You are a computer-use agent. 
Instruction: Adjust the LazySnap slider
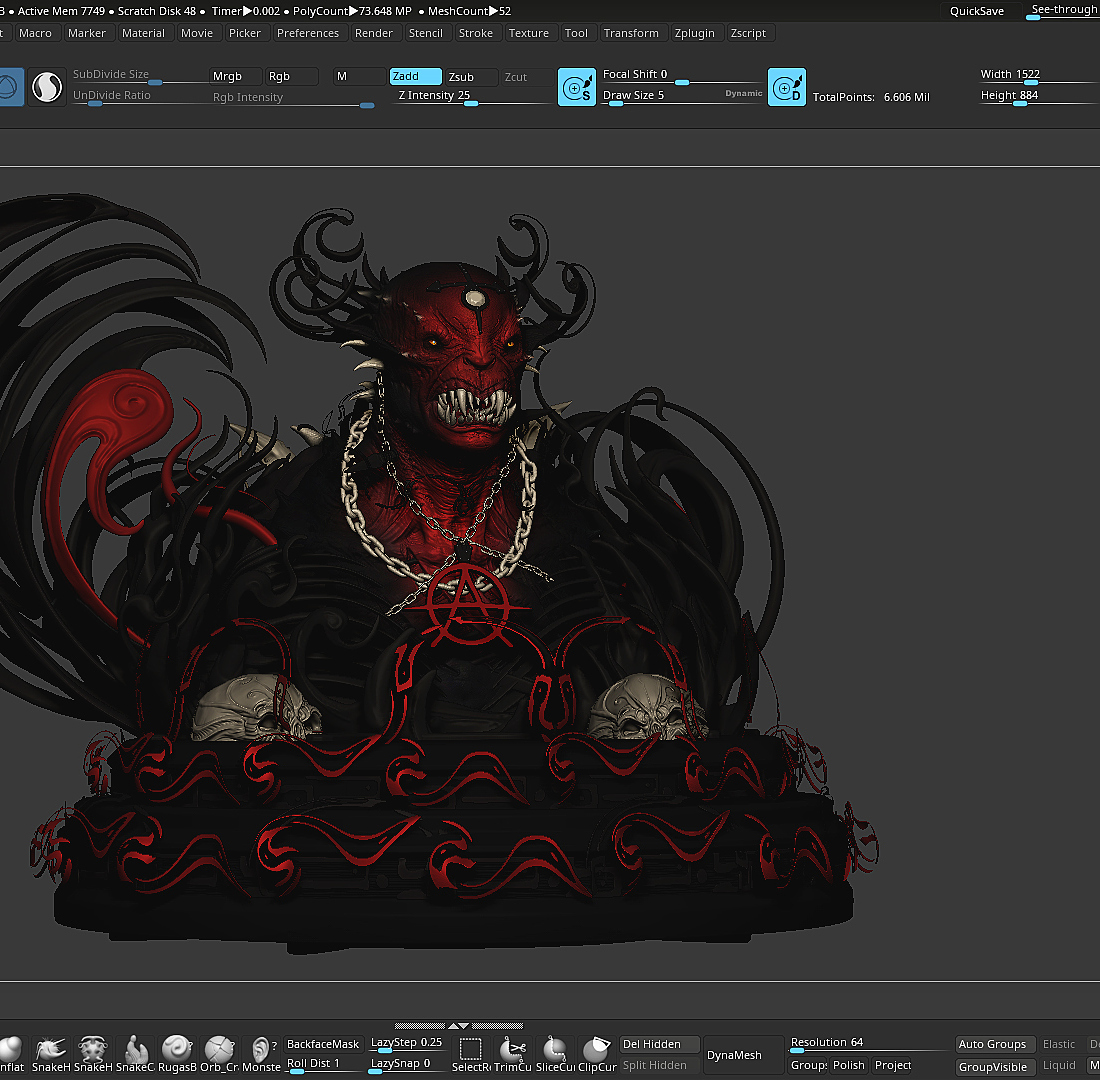click(407, 1065)
